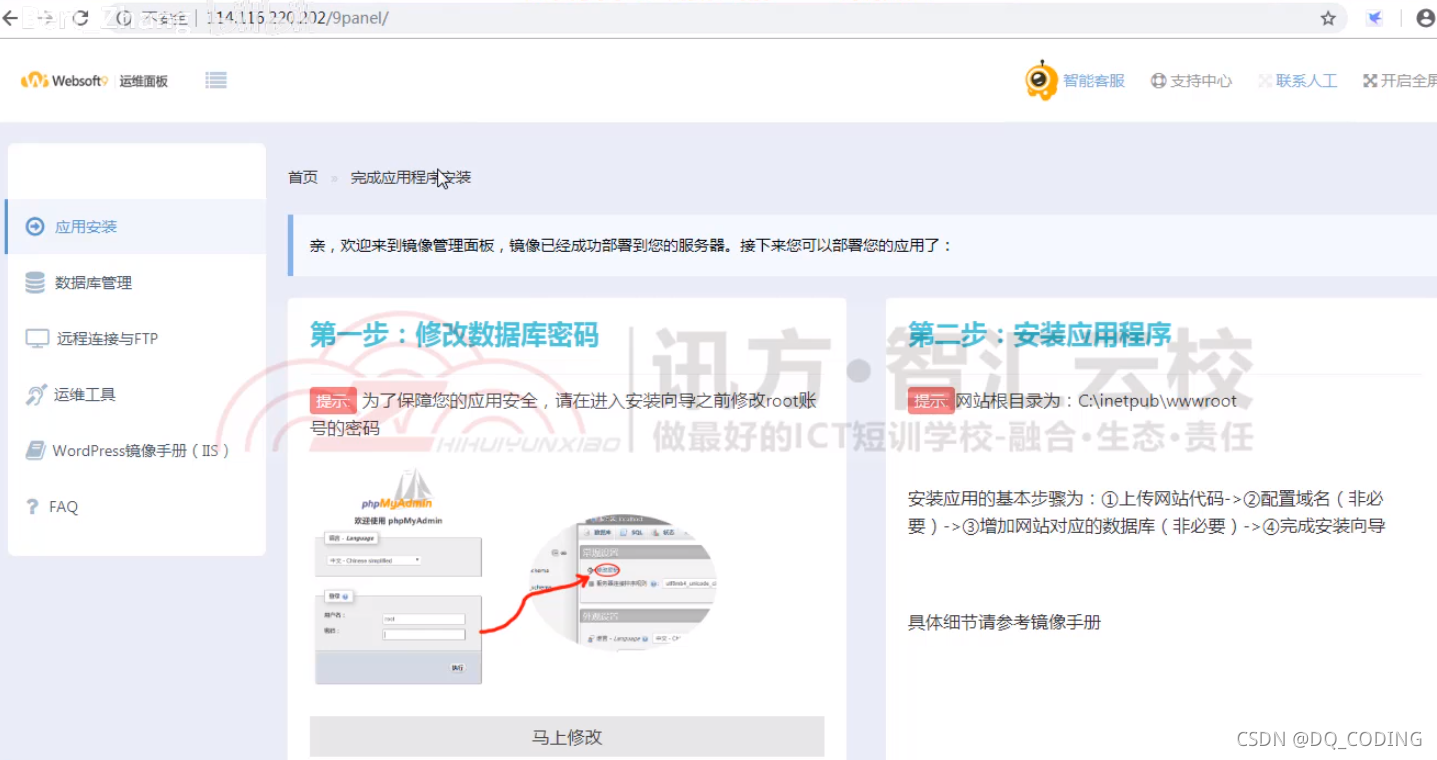Click the bookmark star in the browser toolbar
The image size is (1437, 760).
1327,17
